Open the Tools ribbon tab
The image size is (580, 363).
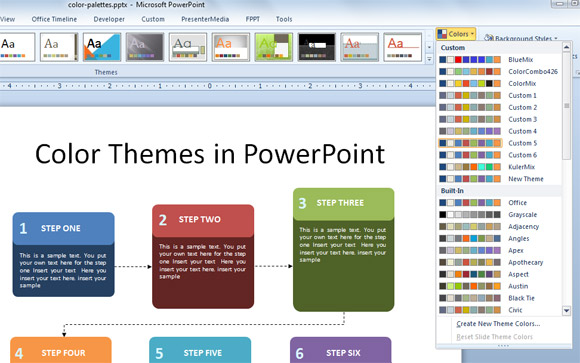pyautogui.click(x=284, y=19)
